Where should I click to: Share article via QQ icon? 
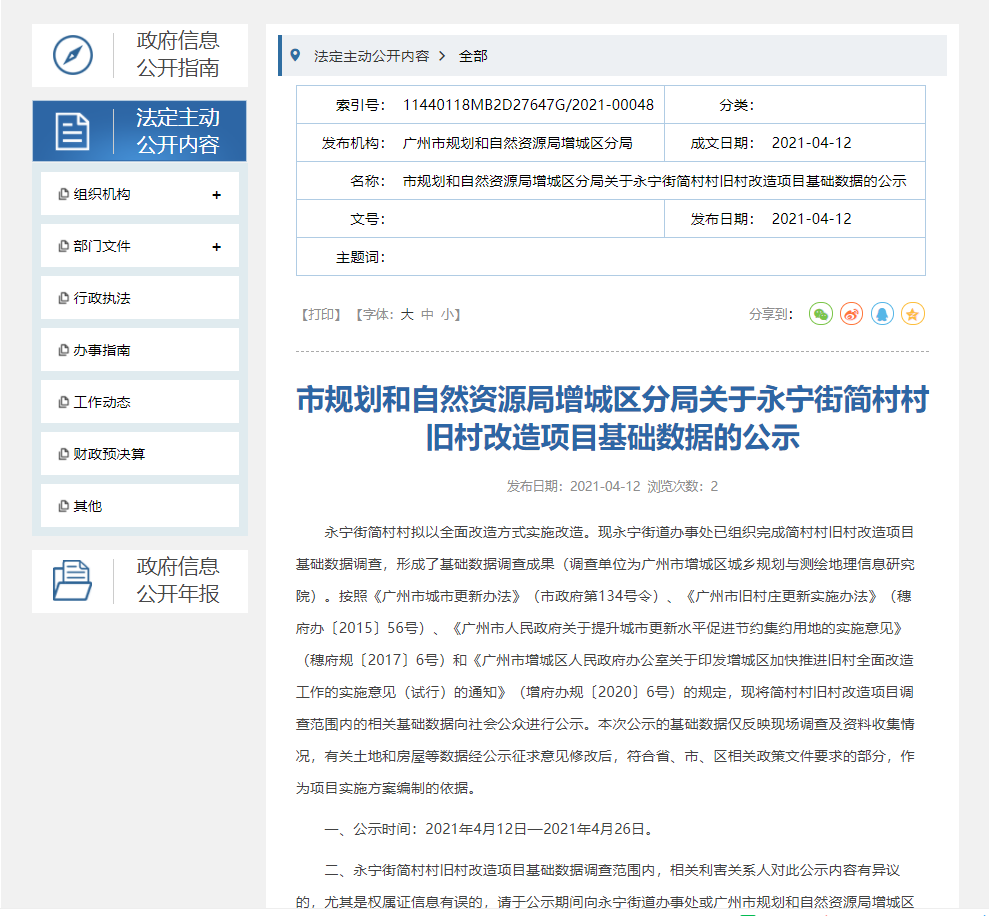click(x=882, y=314)
